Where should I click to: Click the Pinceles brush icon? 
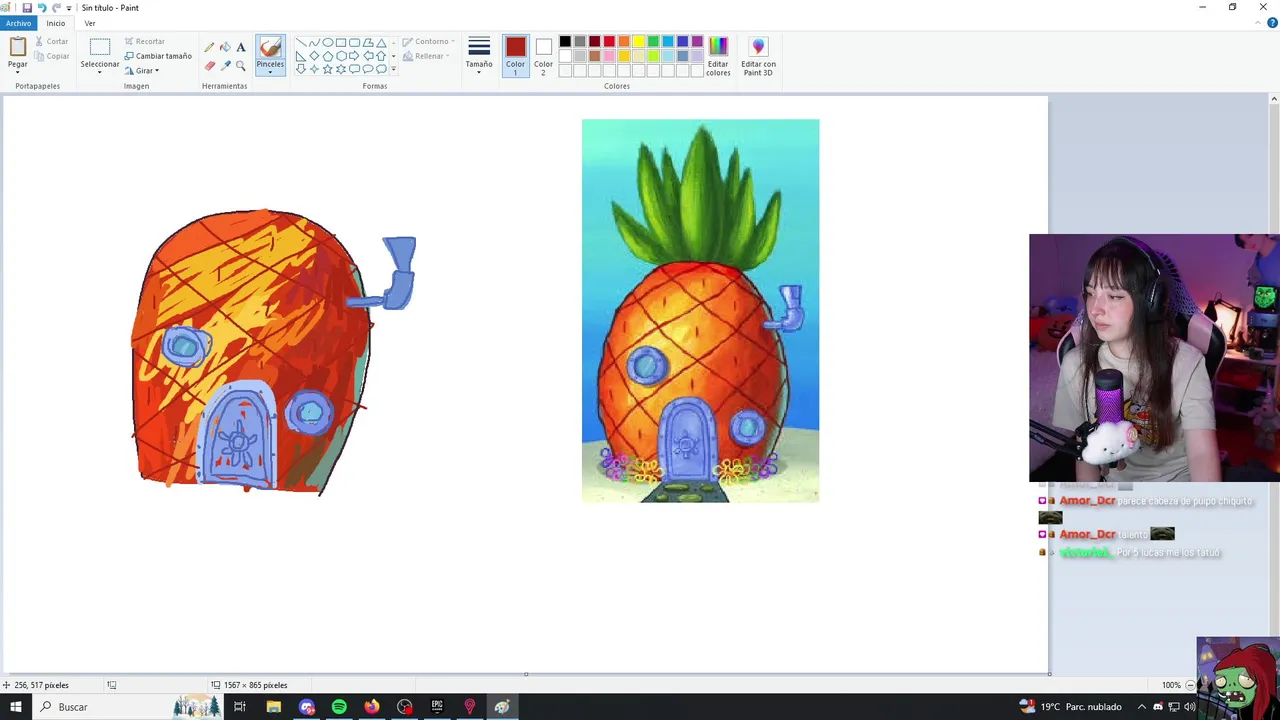click(x=270, y=48)
